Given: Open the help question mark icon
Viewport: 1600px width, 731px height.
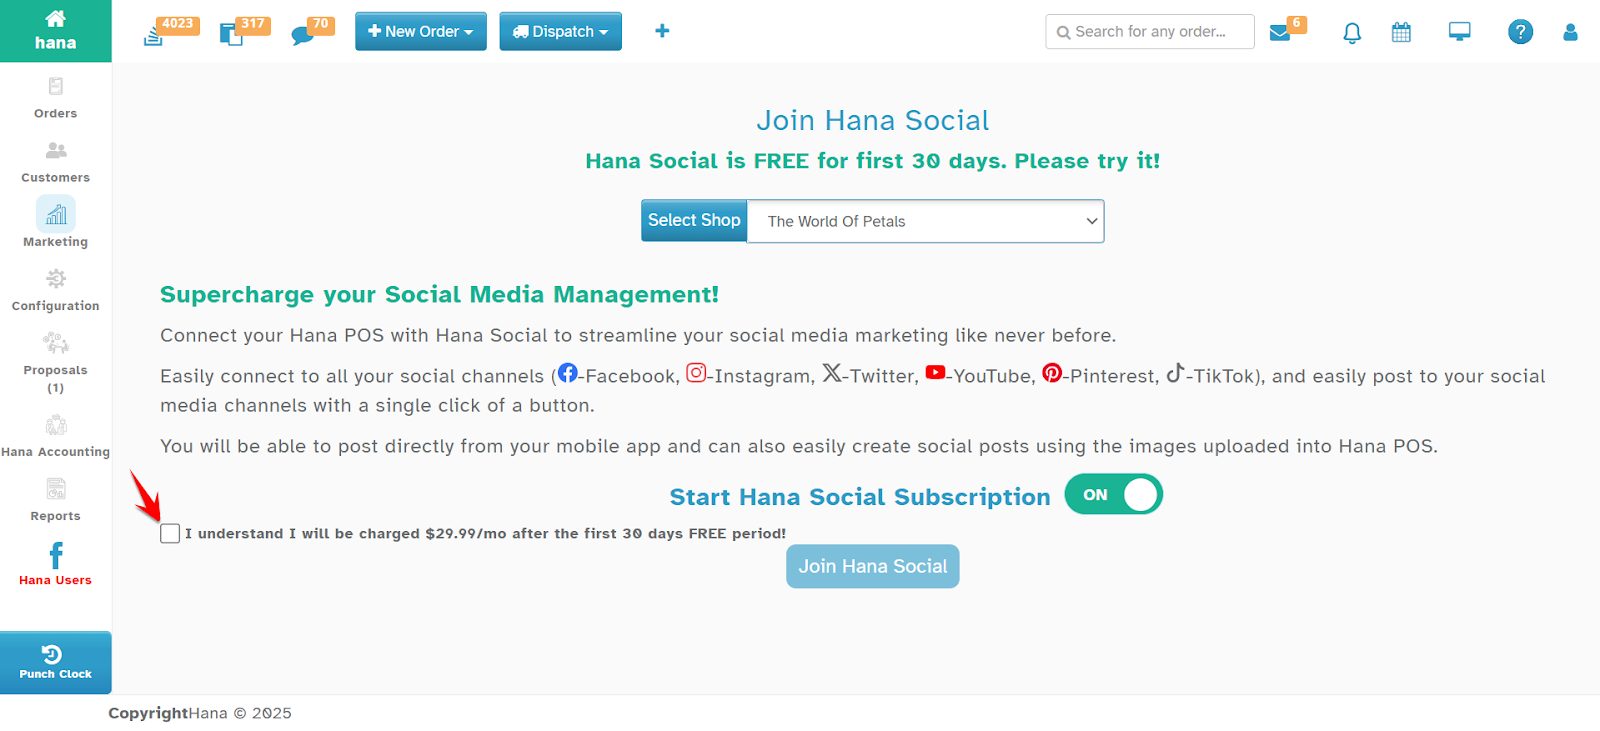Looking at the screenshot, I should pos(1520,32).
